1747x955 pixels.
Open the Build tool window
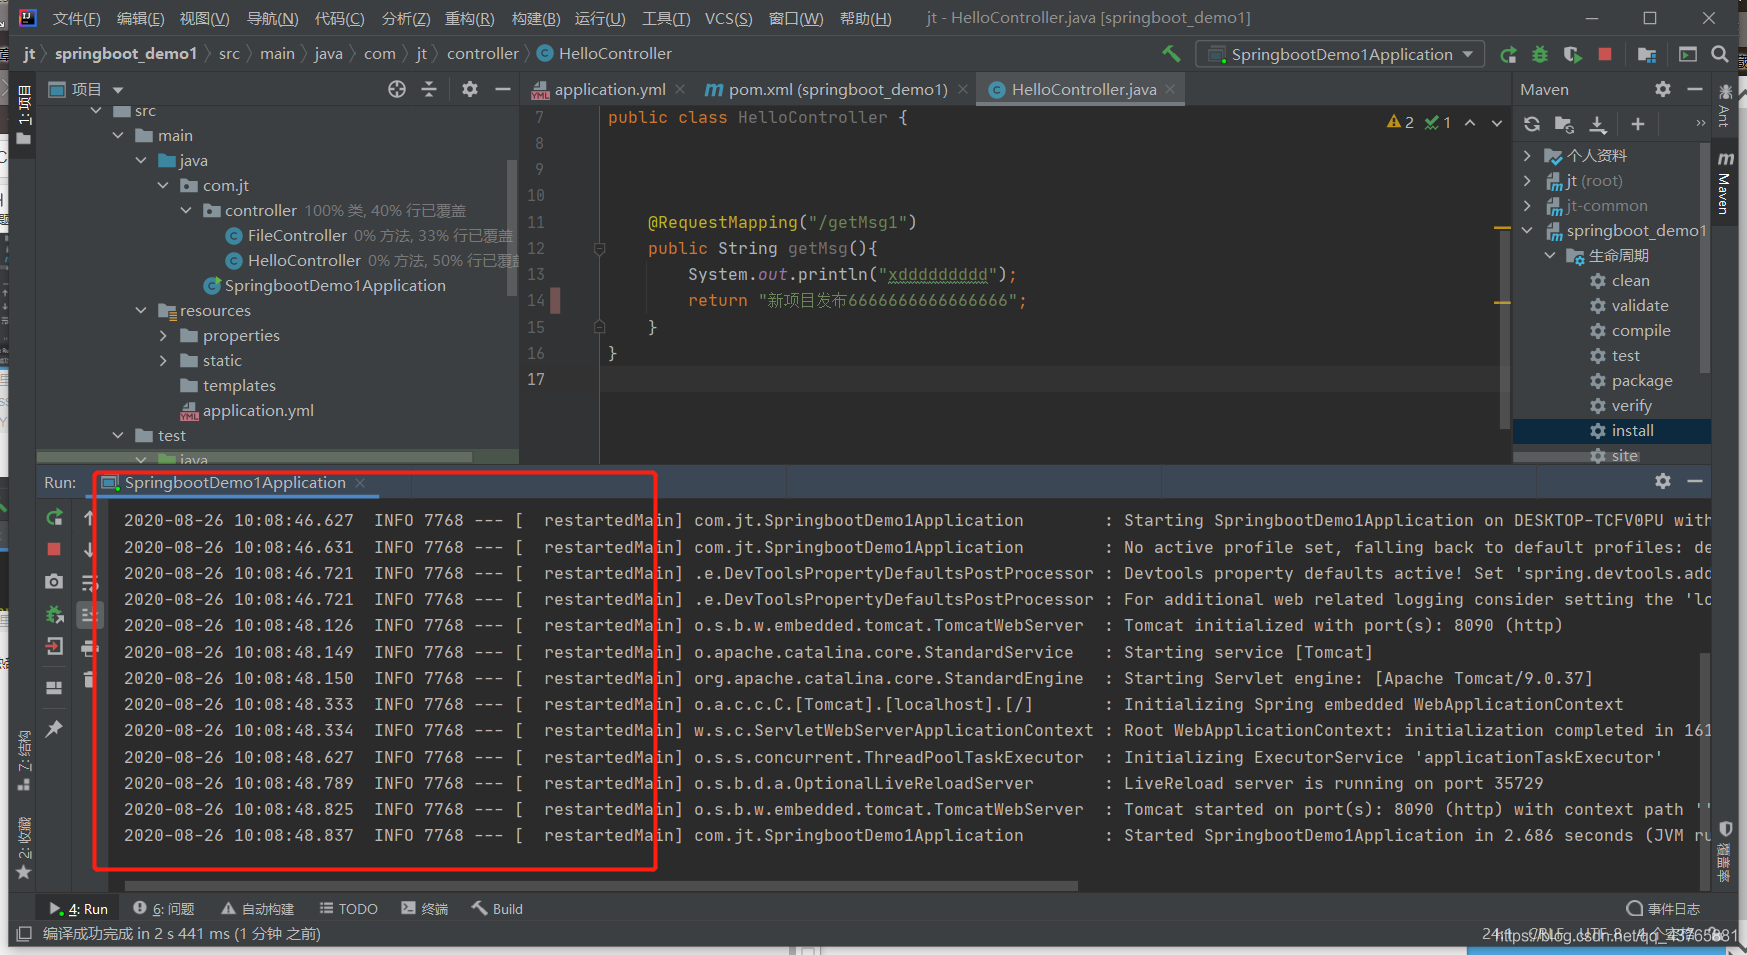[497, 908]
